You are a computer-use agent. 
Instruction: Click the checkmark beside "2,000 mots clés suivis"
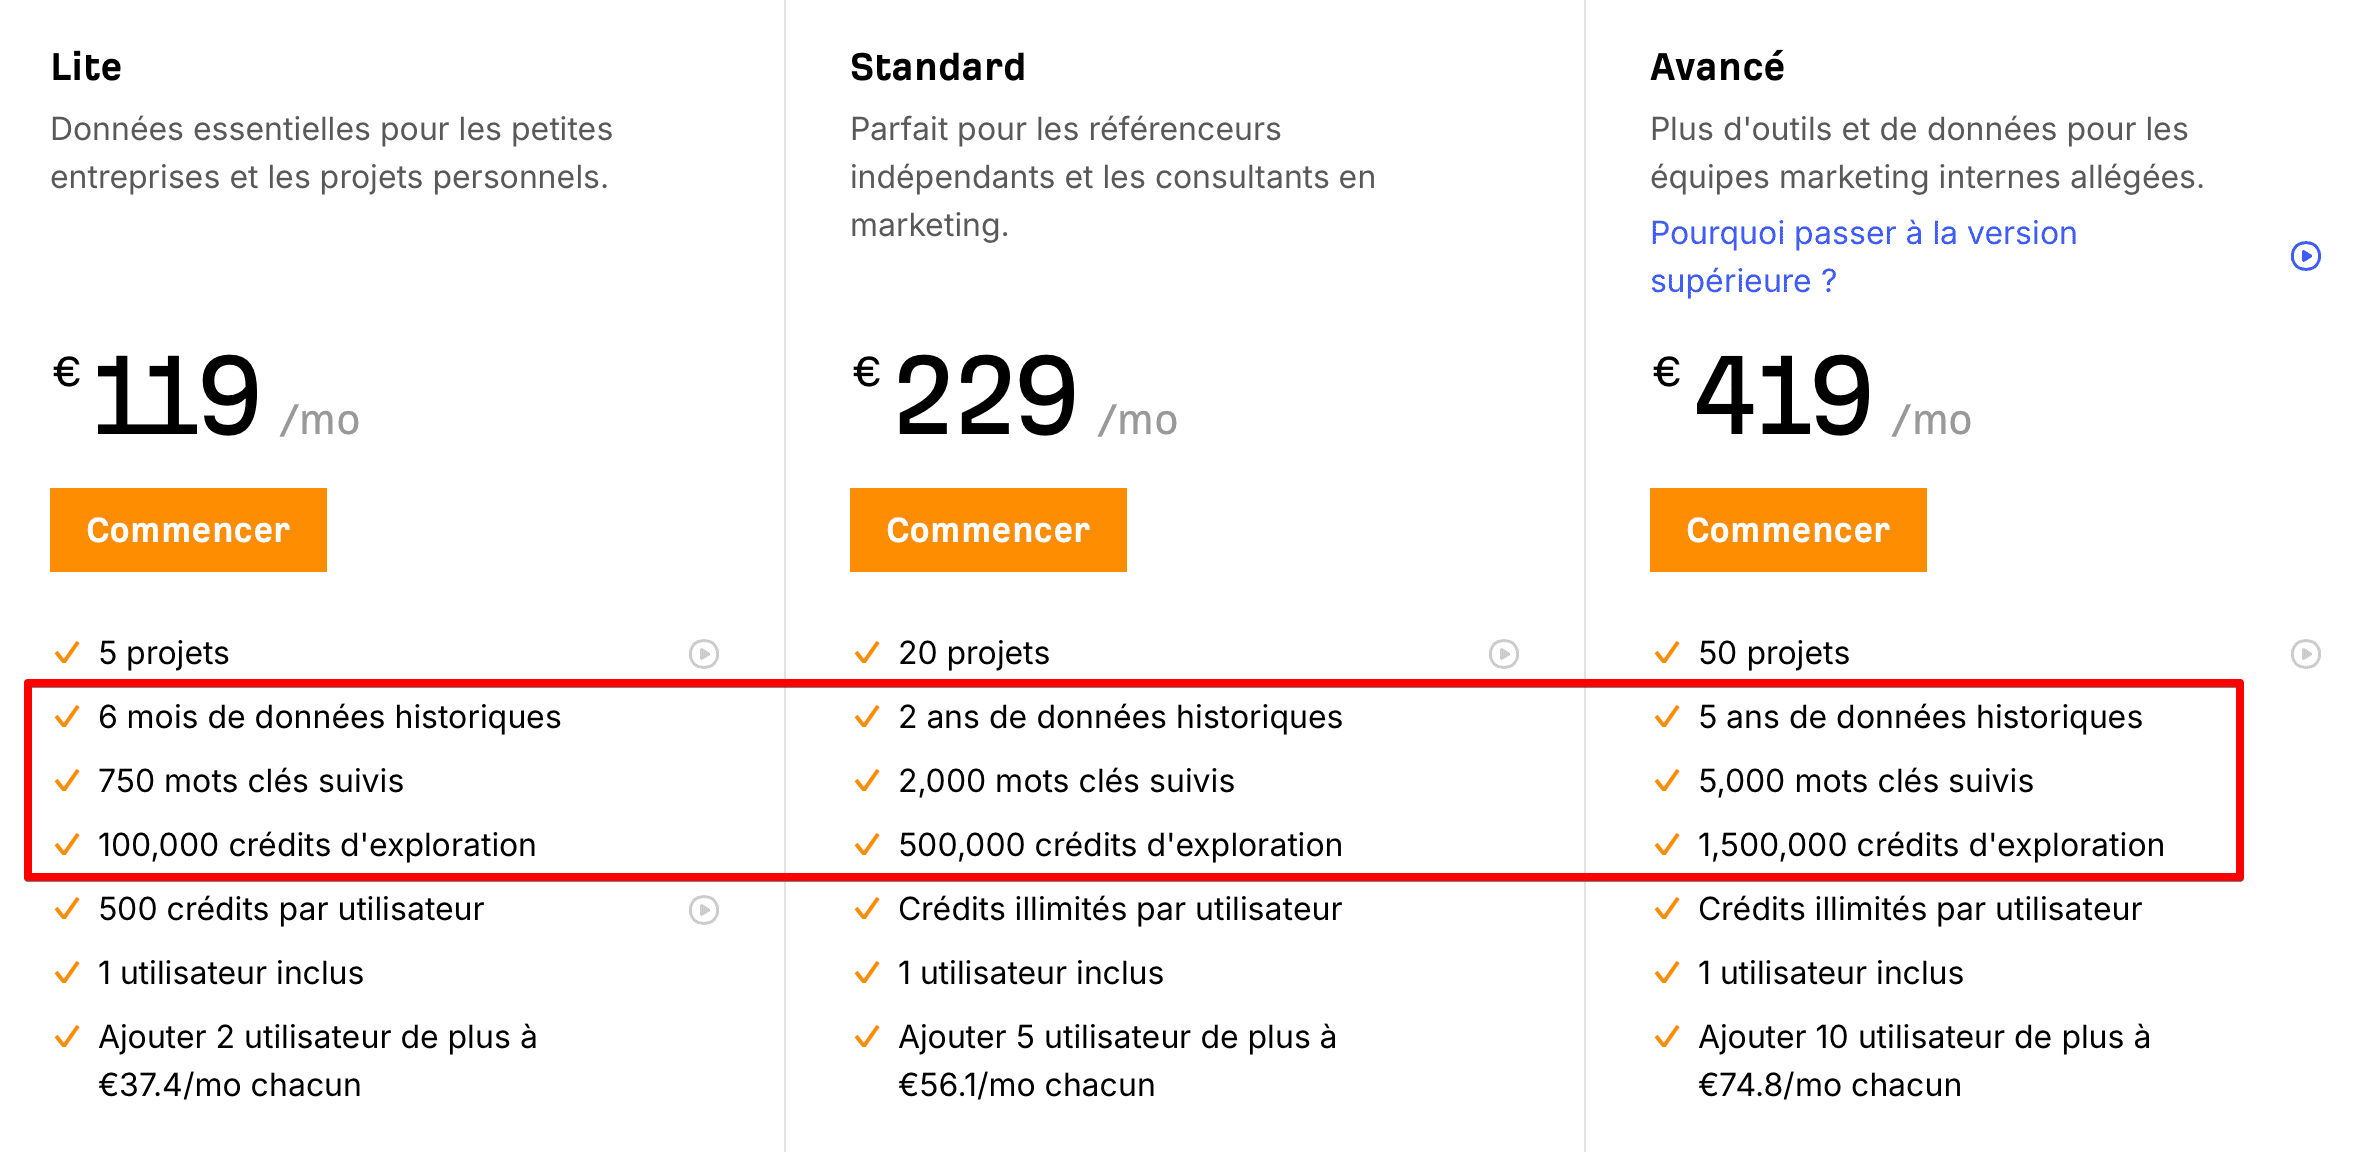866,781
